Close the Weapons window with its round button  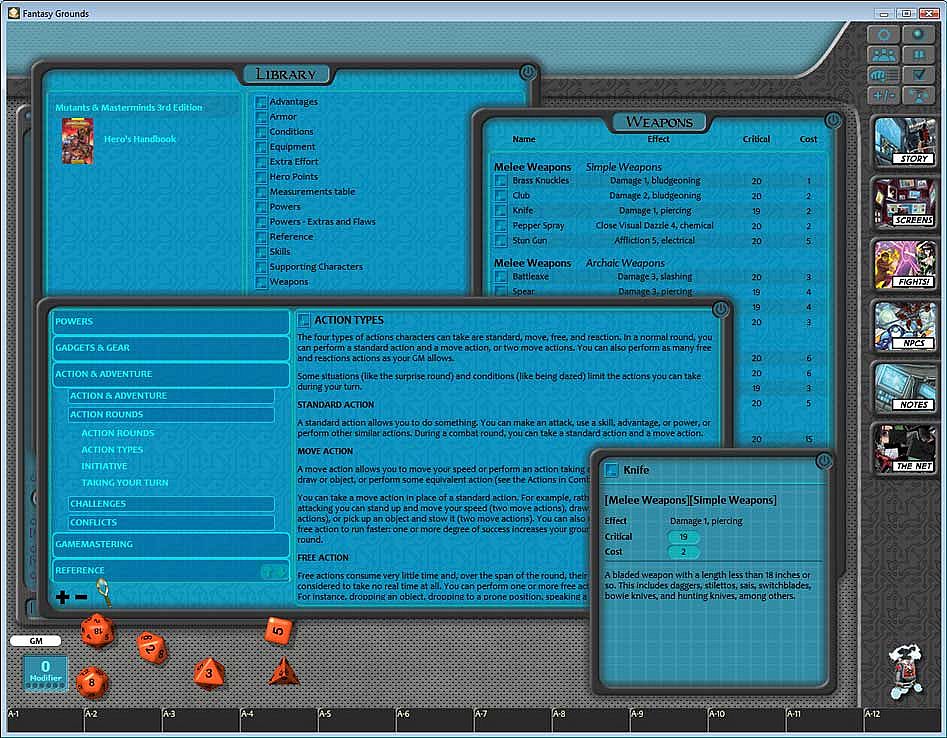[x=833, y=120]
